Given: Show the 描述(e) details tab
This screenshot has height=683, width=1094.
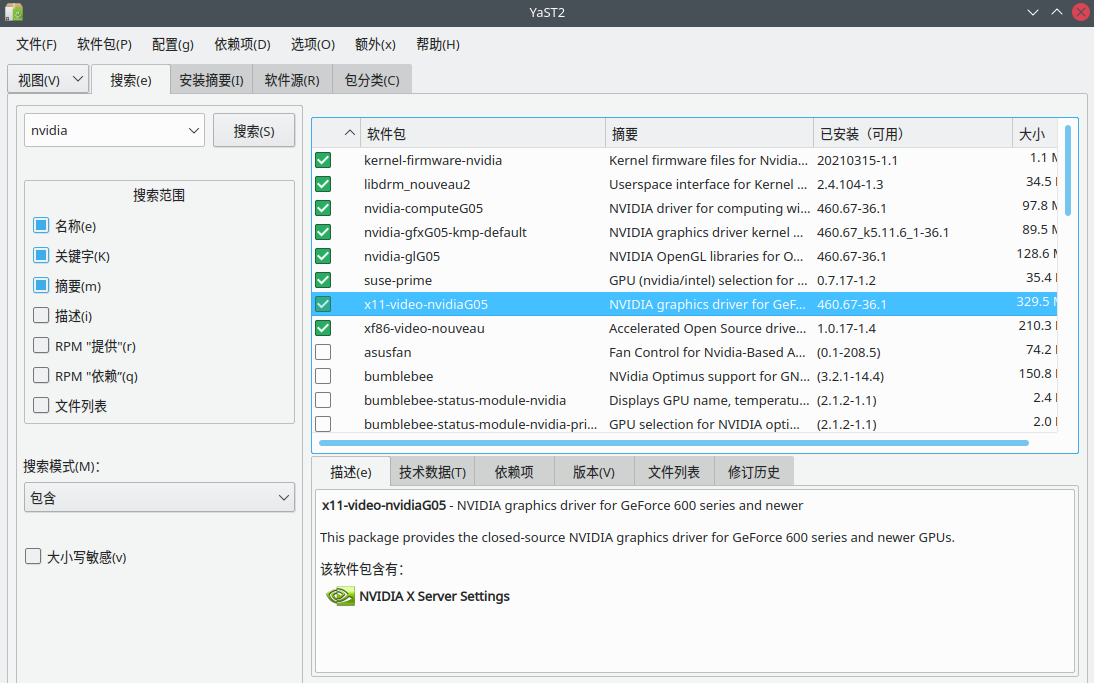Looking at the screenshot, I should click(x=350, y=472).
